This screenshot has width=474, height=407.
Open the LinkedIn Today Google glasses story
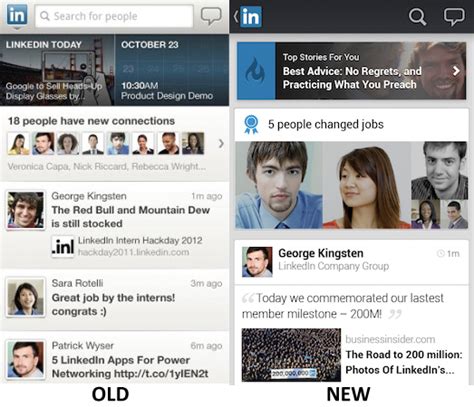57,70
